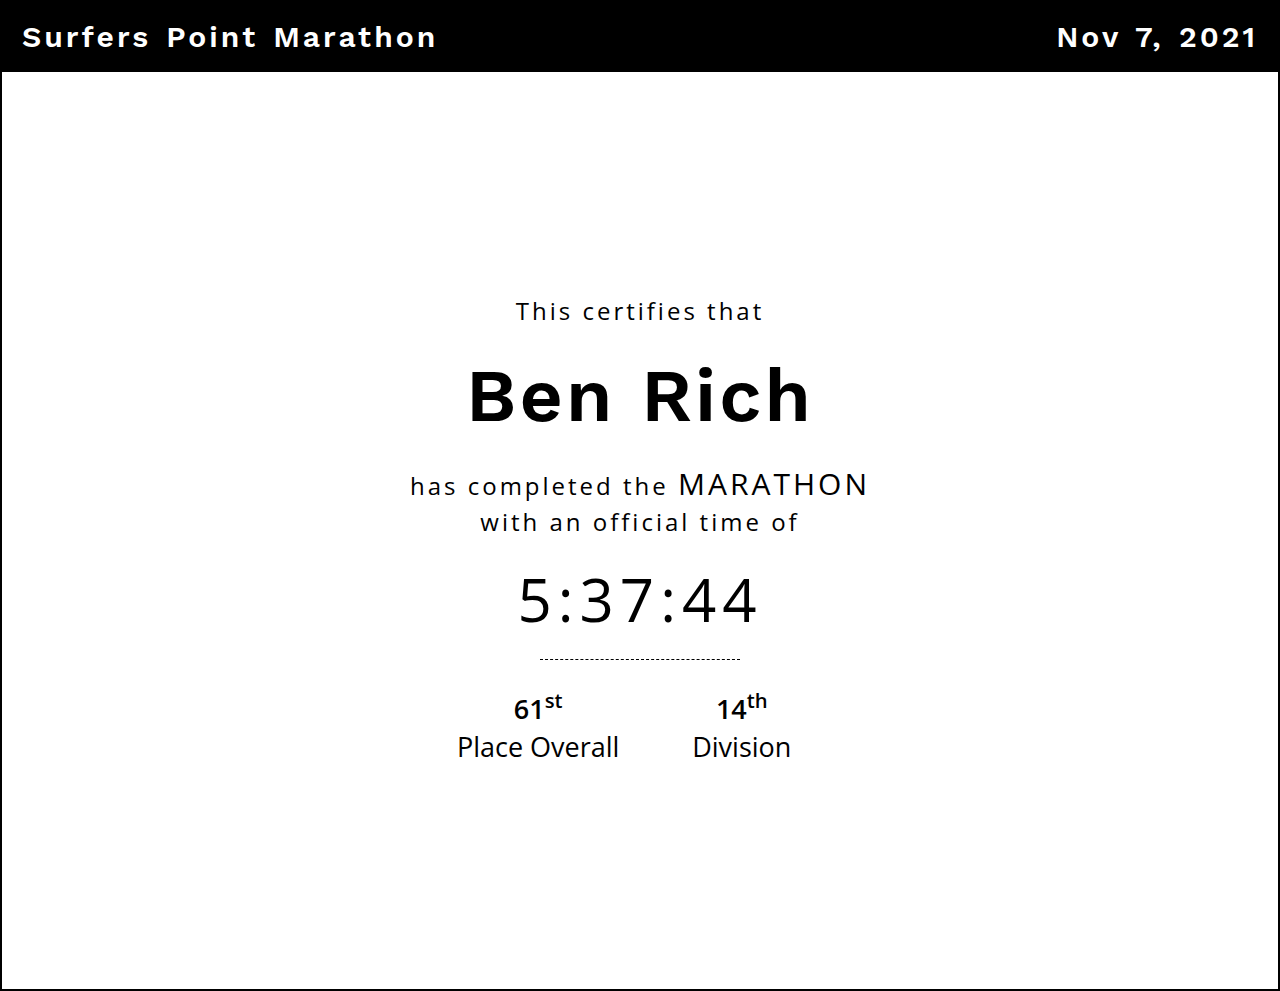
Task: Select the word "Point" in the header title
Action: pyautogui.click(x=211, y=38)
